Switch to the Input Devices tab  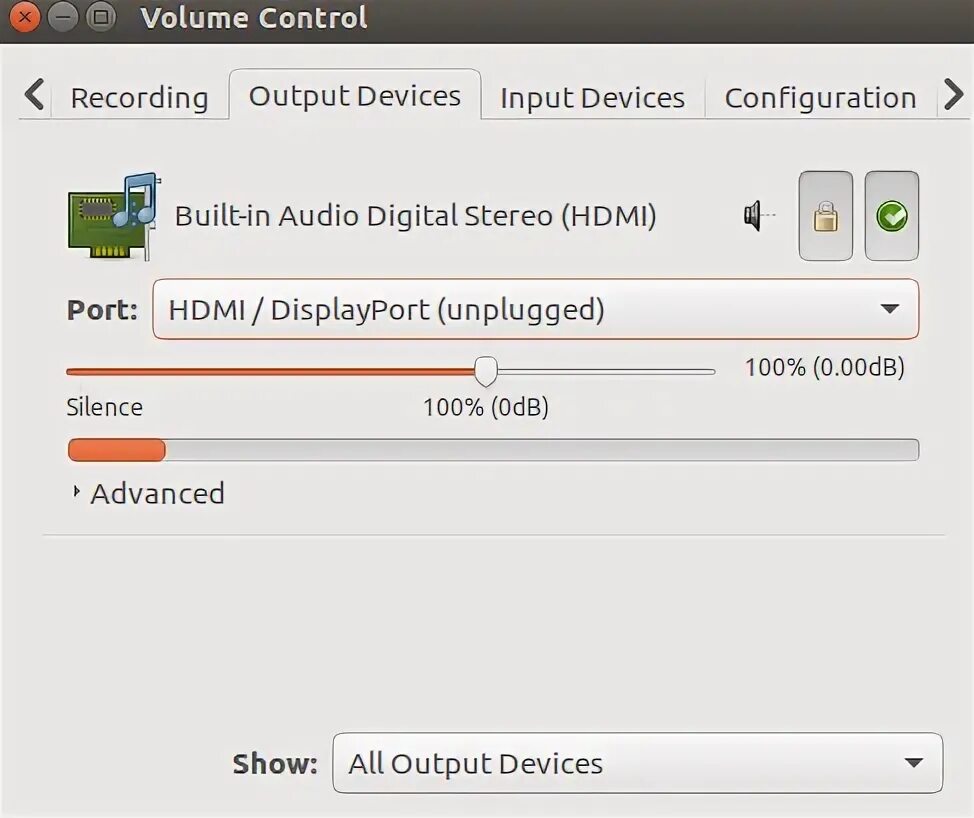click(592, 98)
